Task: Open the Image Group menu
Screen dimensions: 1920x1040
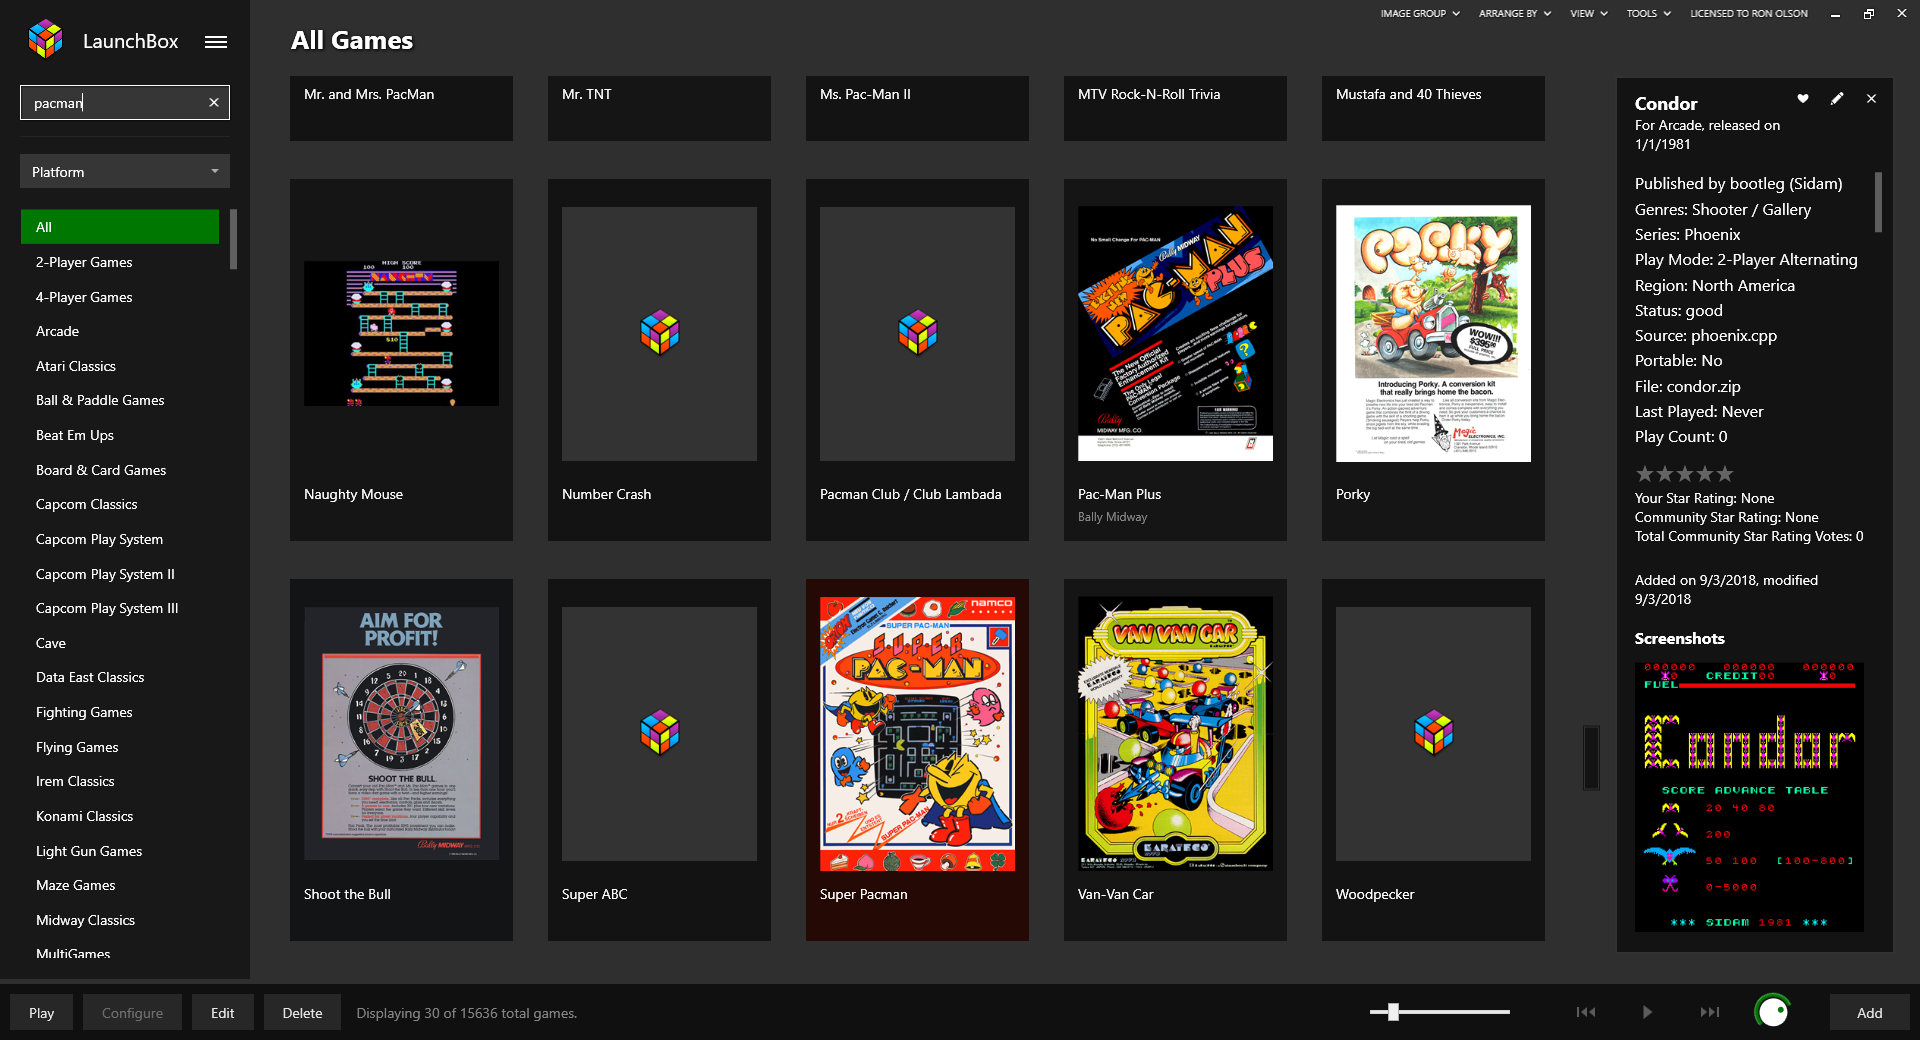Action: [x=1420, y=14]
